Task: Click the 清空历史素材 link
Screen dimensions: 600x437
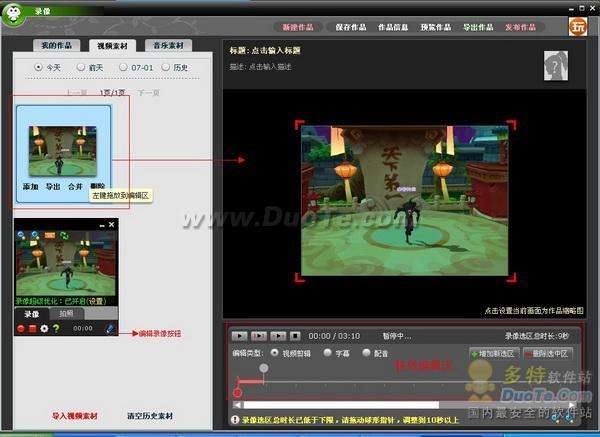Action: click(x=150, y=416)
